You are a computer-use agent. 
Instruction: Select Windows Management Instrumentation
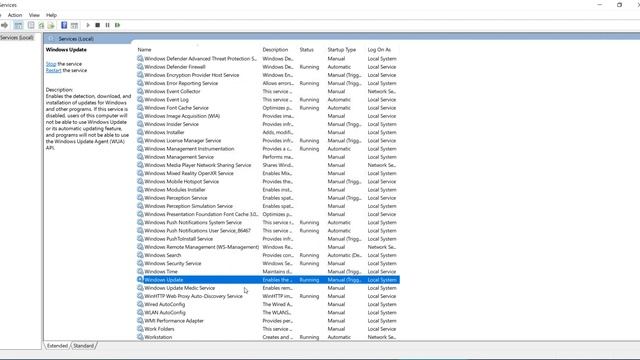coord(189,149)
